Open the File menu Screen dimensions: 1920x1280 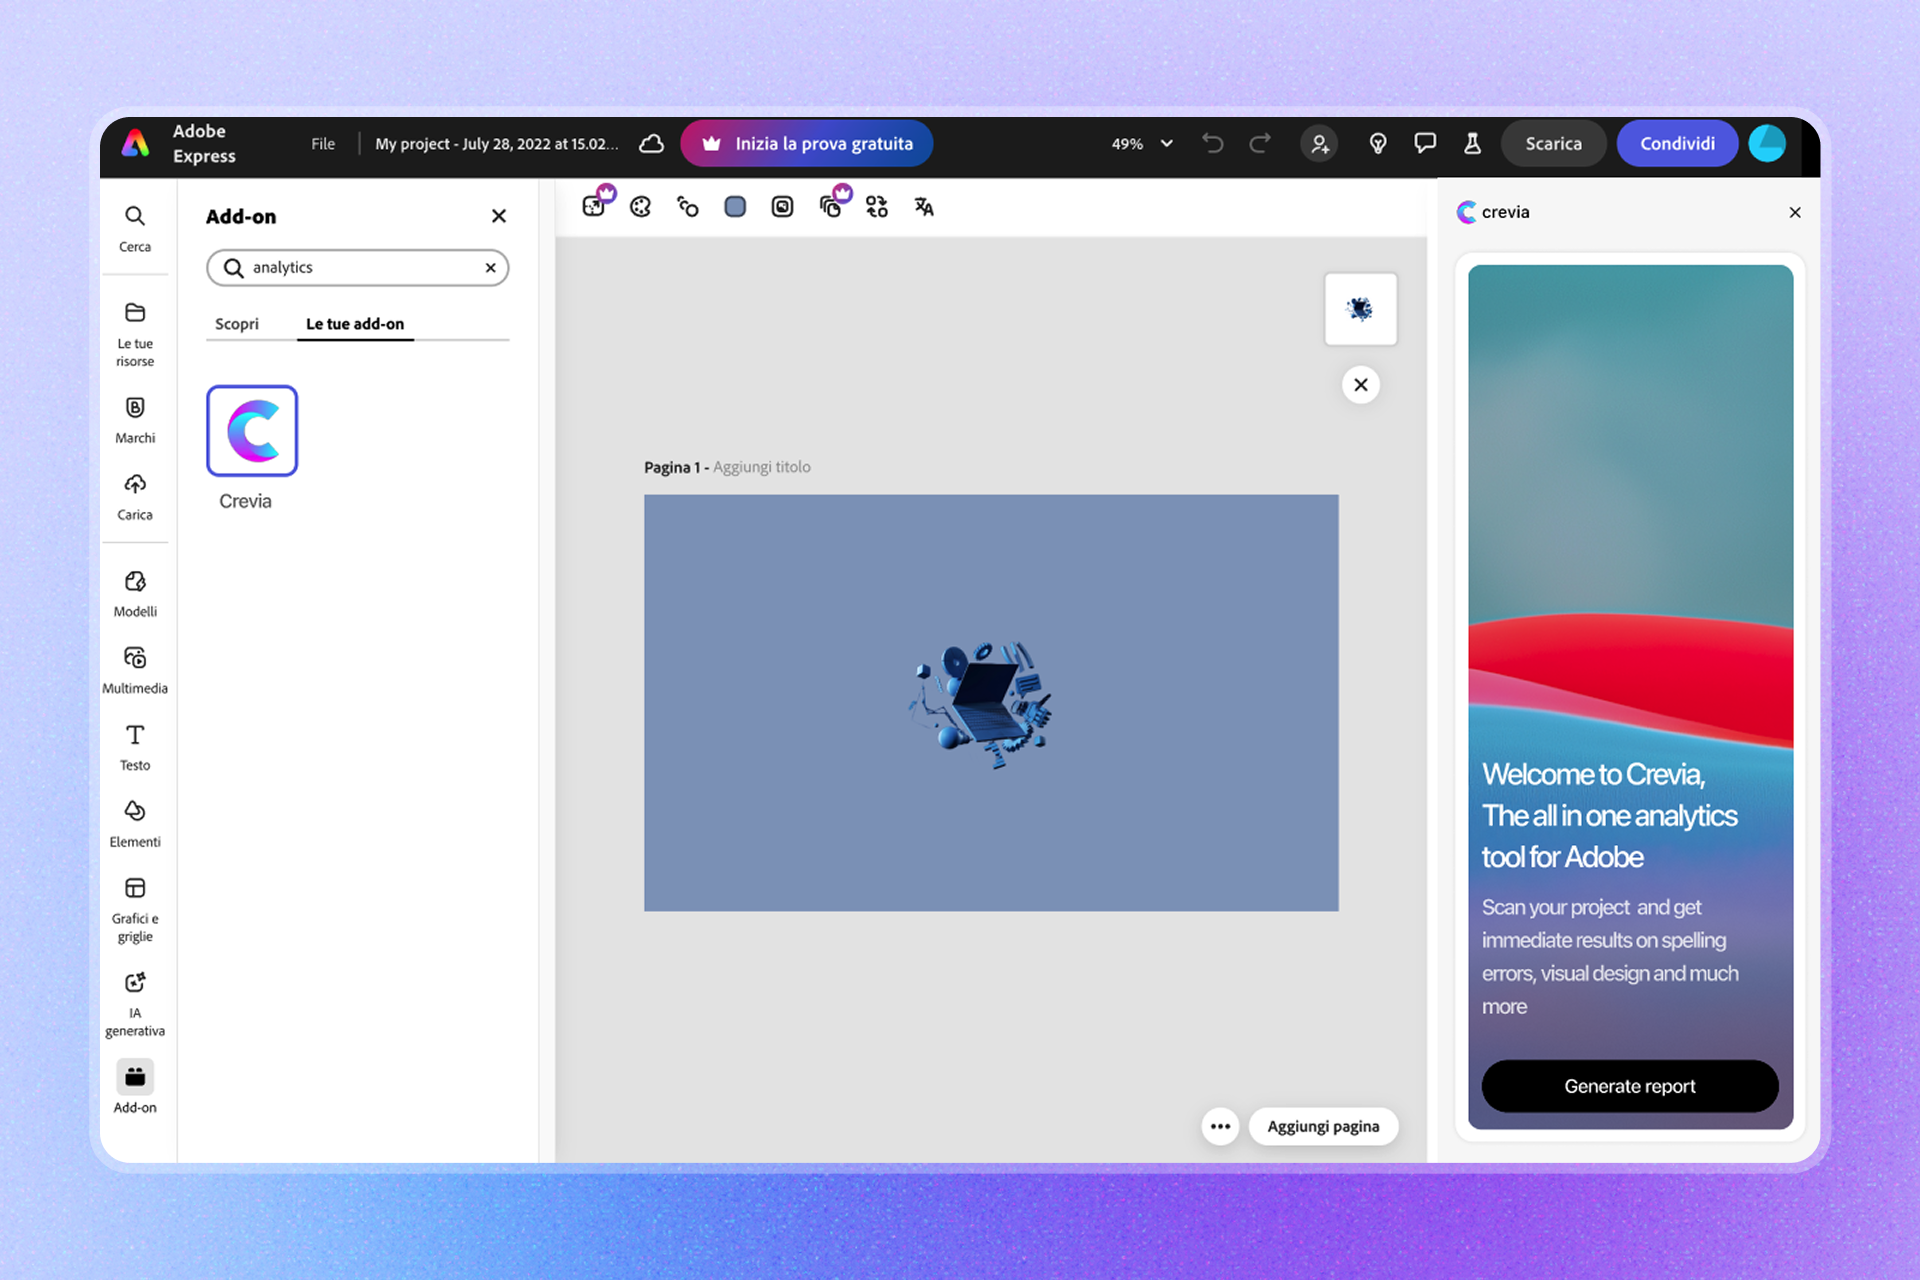tap(323, 144)
